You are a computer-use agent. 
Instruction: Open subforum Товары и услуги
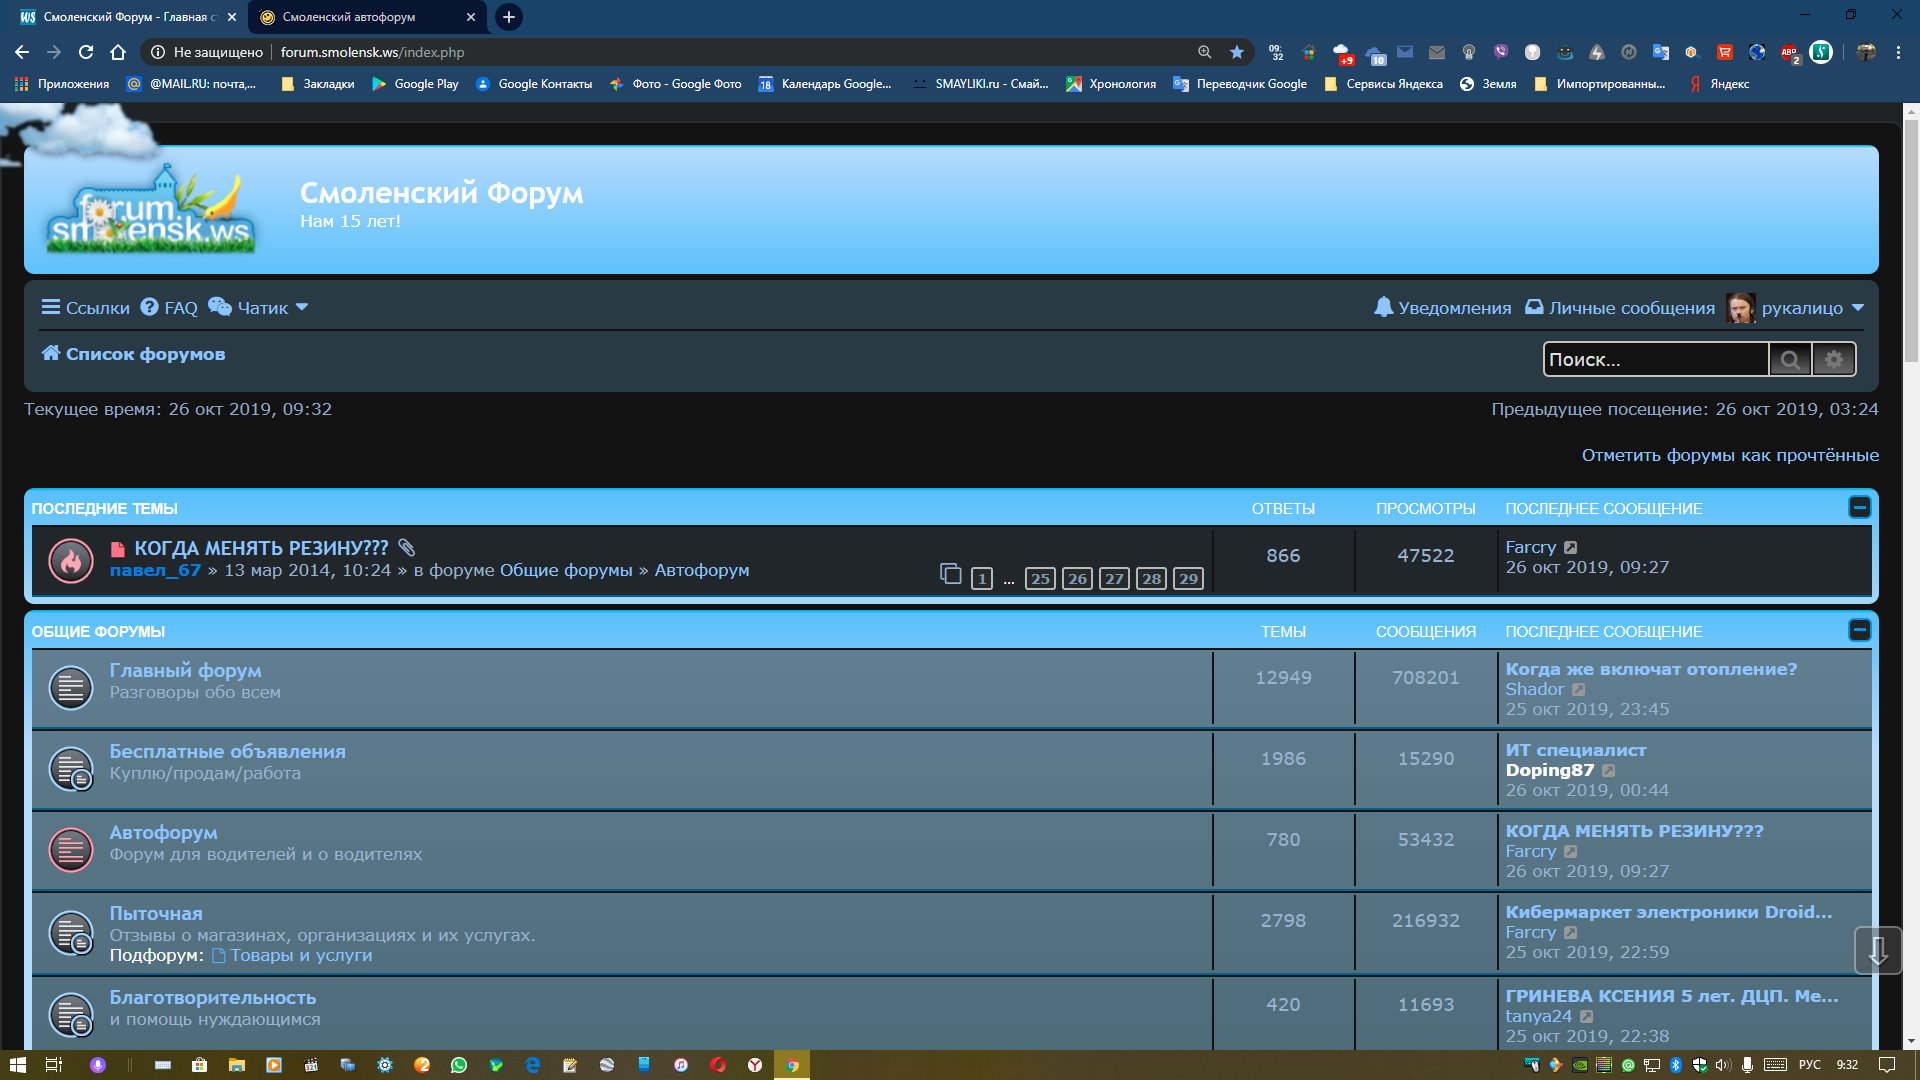(x=301, y=956)
